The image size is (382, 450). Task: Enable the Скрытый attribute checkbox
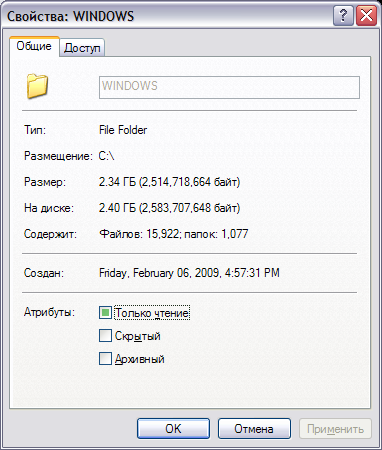coord(105,336)
